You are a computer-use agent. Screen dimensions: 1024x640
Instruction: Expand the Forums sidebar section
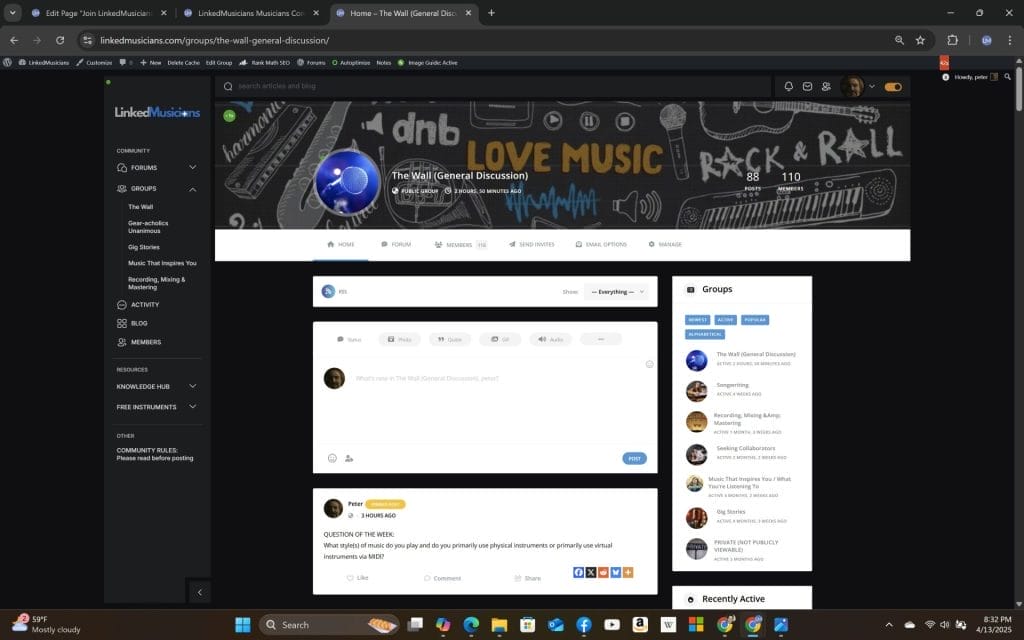coord(192,168)
